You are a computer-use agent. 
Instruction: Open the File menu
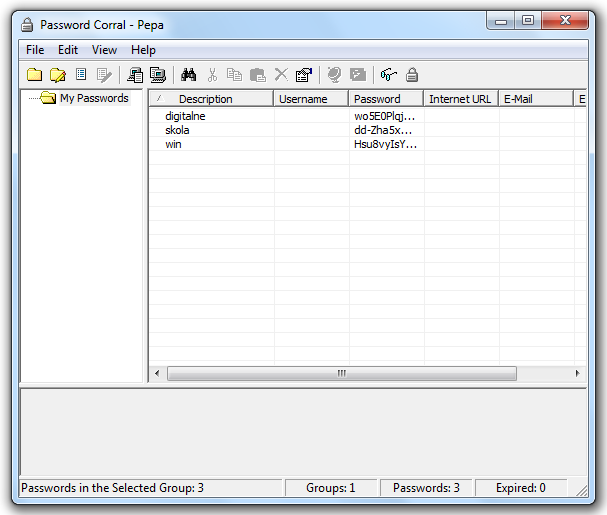[x=35, y=50]
